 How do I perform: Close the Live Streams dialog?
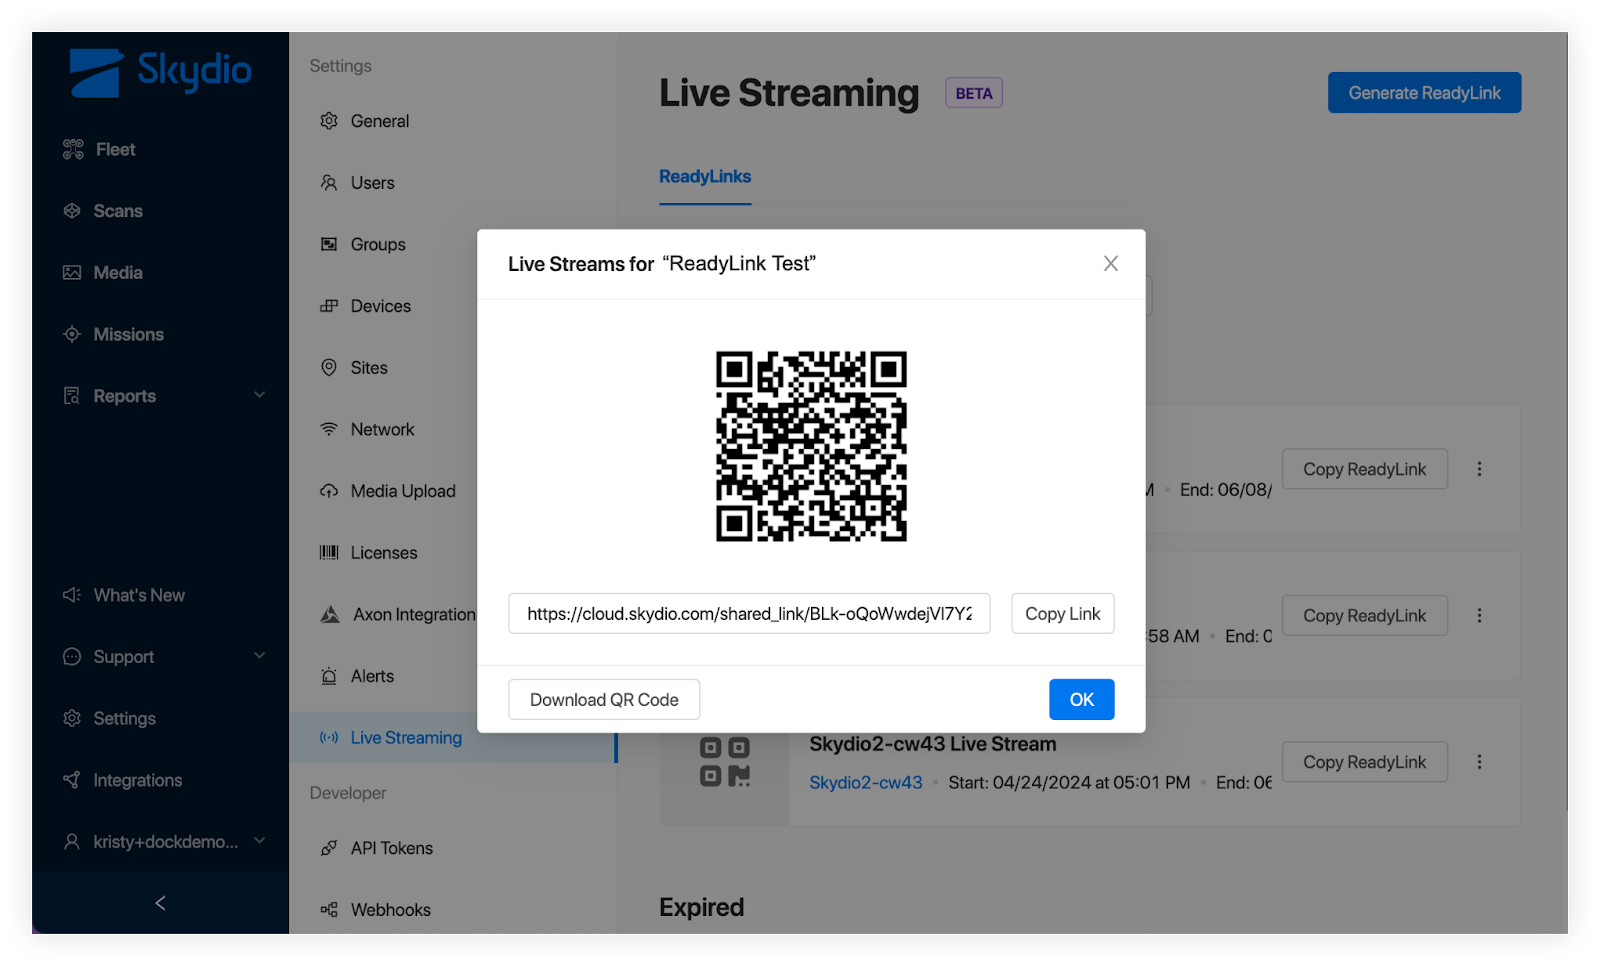click(1110, 264)
